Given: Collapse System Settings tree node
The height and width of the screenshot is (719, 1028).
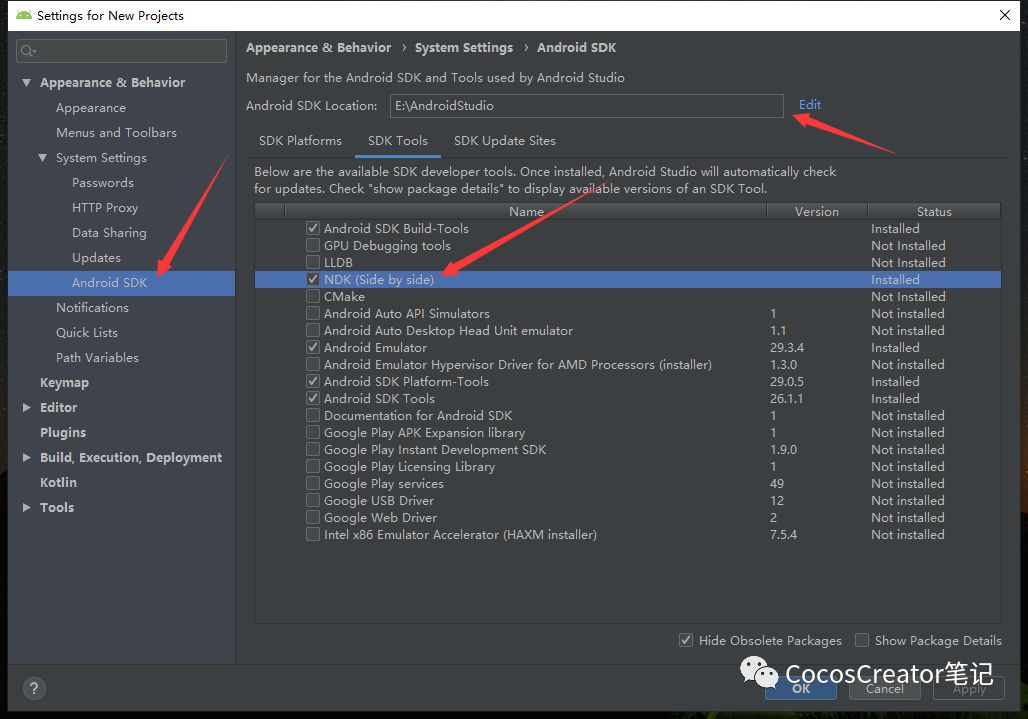Looking at the screenshot, I should coord(43,158).
